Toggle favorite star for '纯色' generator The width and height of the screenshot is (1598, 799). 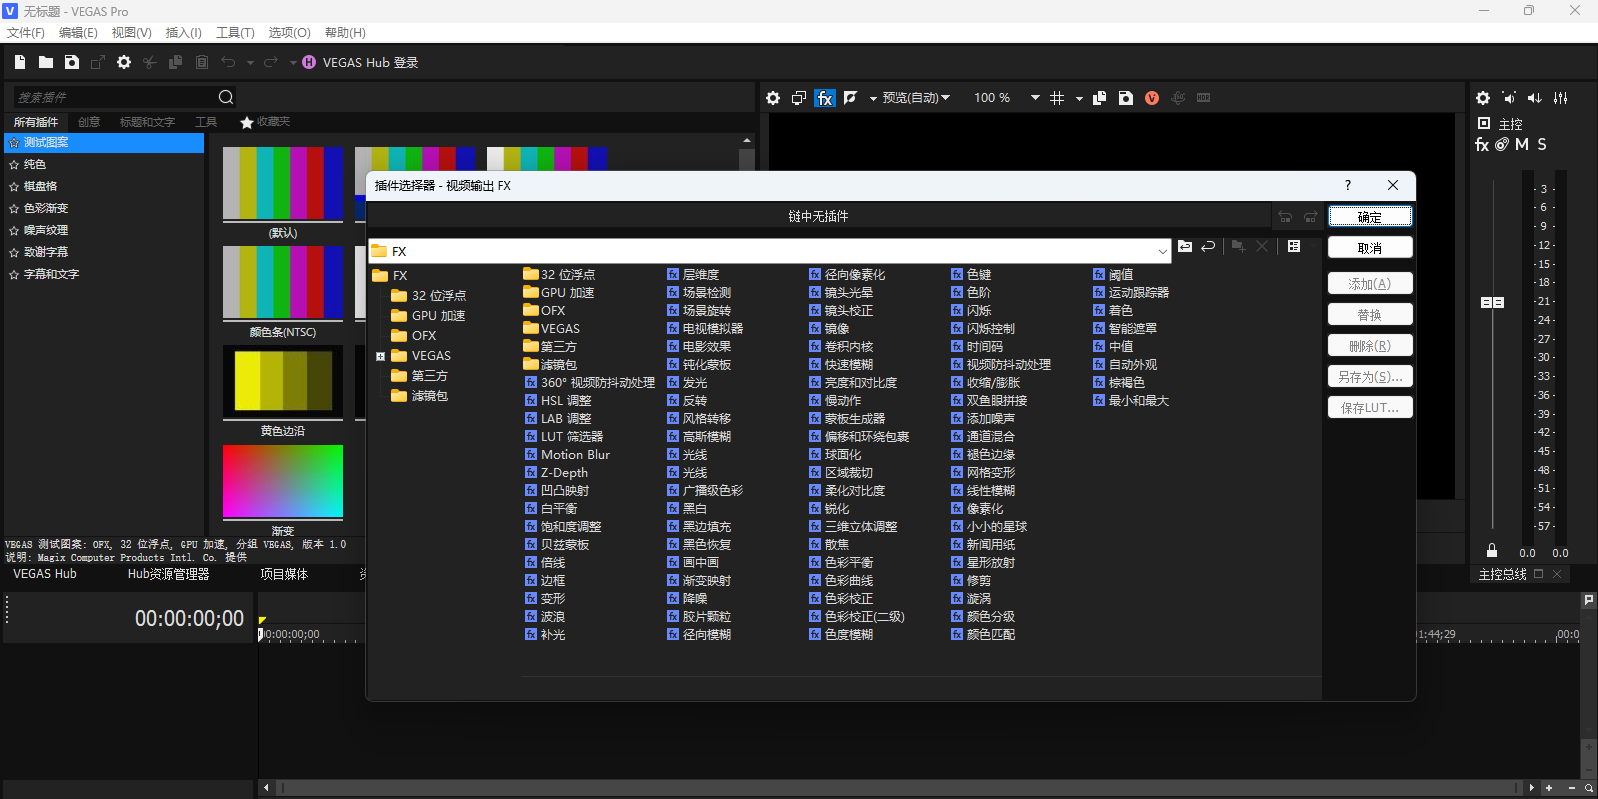coord(14,165)
